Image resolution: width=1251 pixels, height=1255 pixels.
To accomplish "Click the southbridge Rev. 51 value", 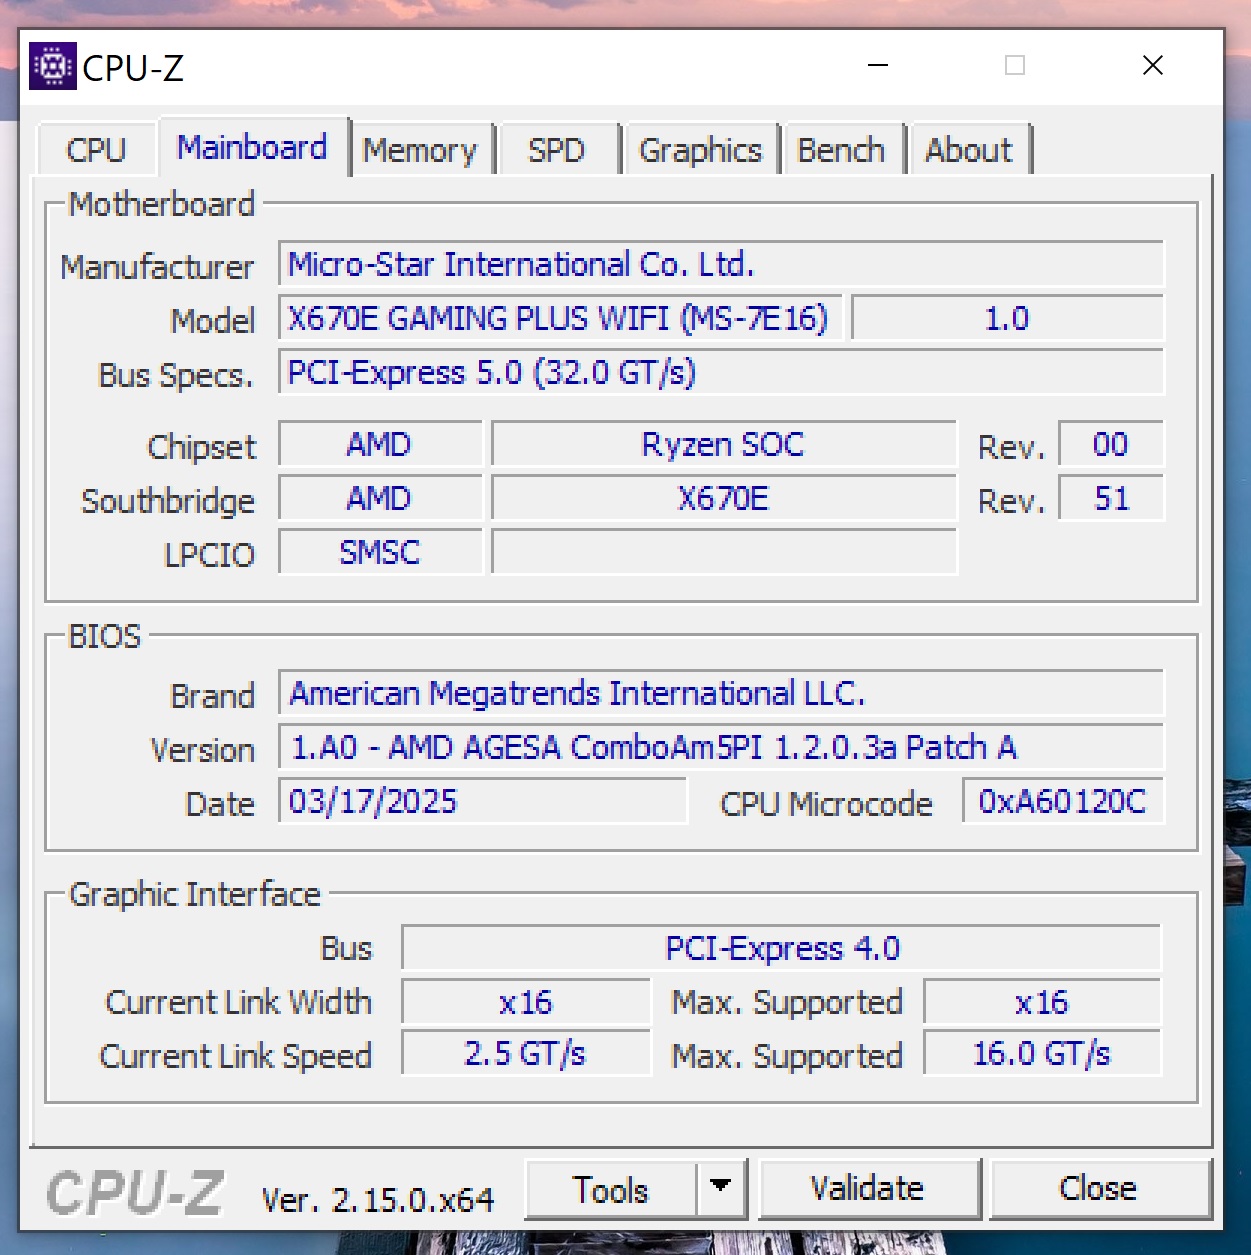I will pos(1111,498).
